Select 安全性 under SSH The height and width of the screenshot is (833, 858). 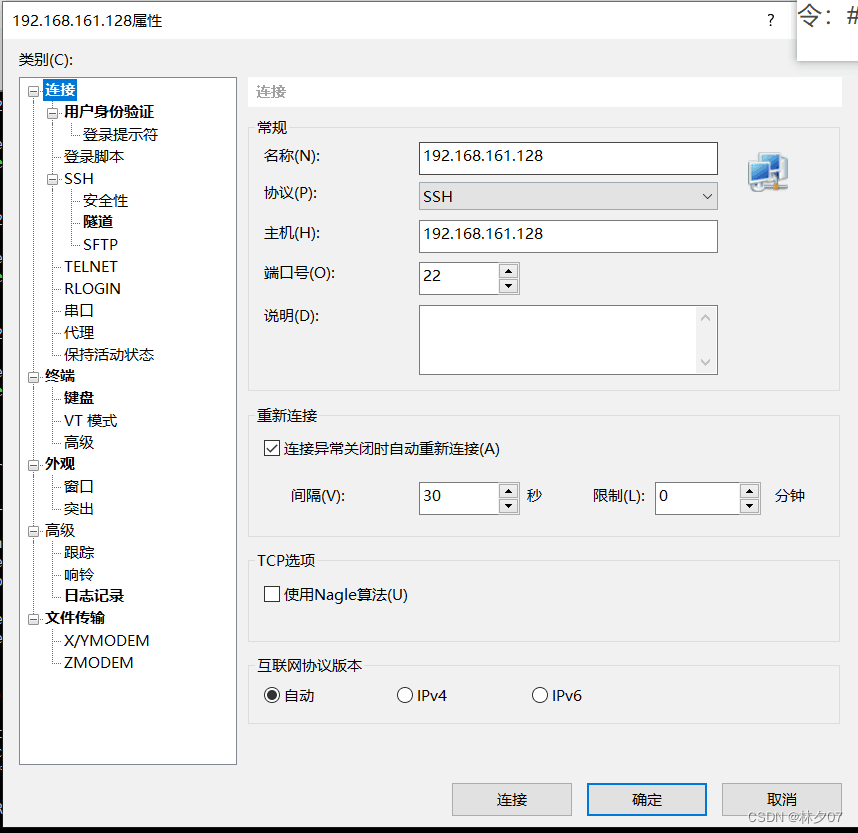[x=105, y=200]
